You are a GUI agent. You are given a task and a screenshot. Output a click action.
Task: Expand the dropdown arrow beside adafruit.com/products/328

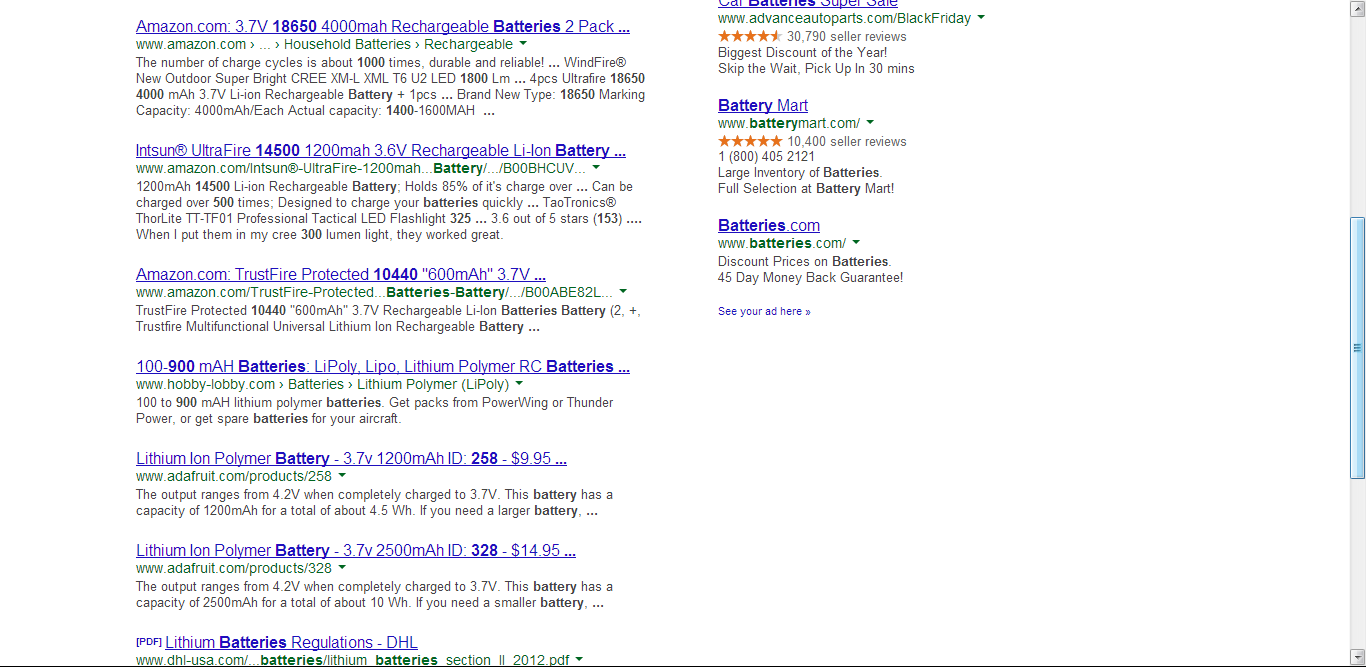pyautogui.click(x=342, y=569)
